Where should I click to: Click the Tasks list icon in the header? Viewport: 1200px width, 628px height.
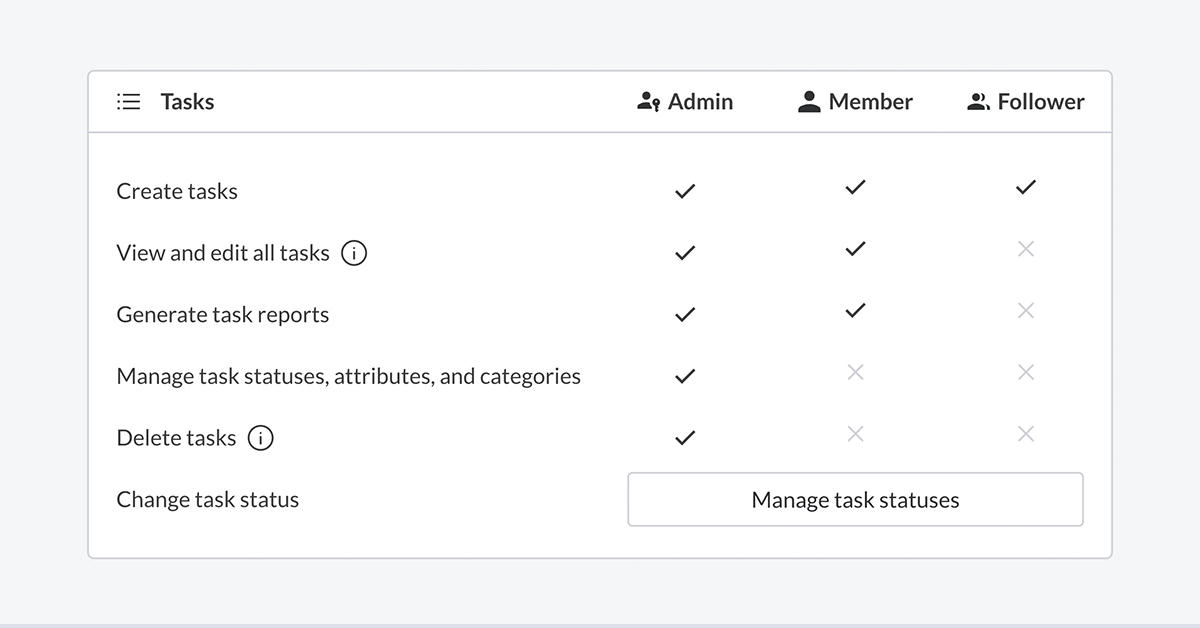(128, 101)
